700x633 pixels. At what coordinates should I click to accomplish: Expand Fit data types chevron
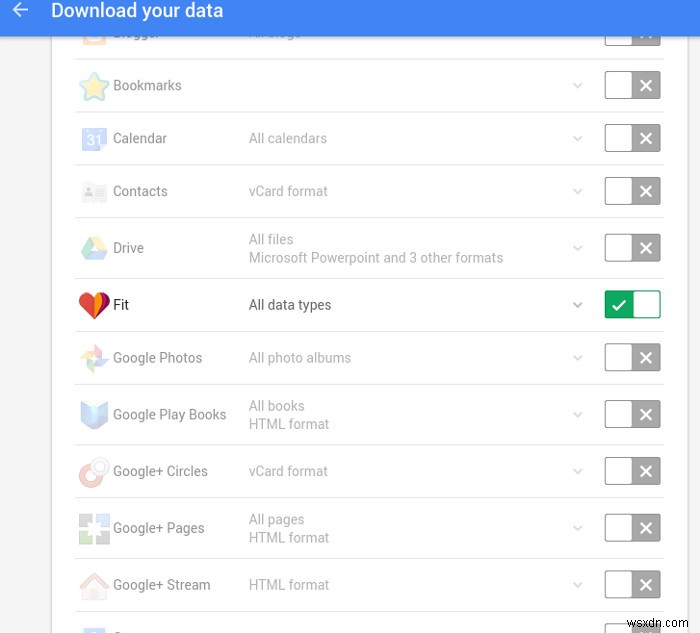[x=578, y=305]
